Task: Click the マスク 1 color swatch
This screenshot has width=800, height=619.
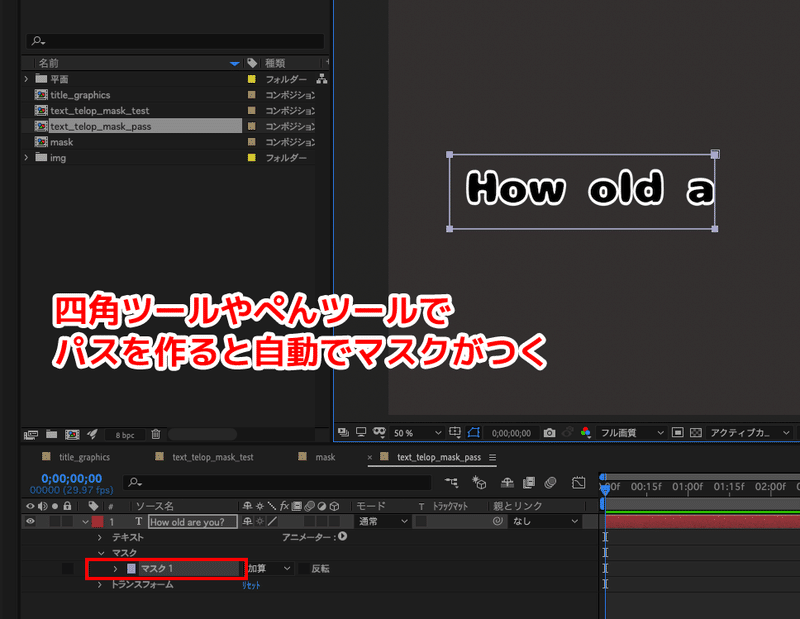Action: 131,568
